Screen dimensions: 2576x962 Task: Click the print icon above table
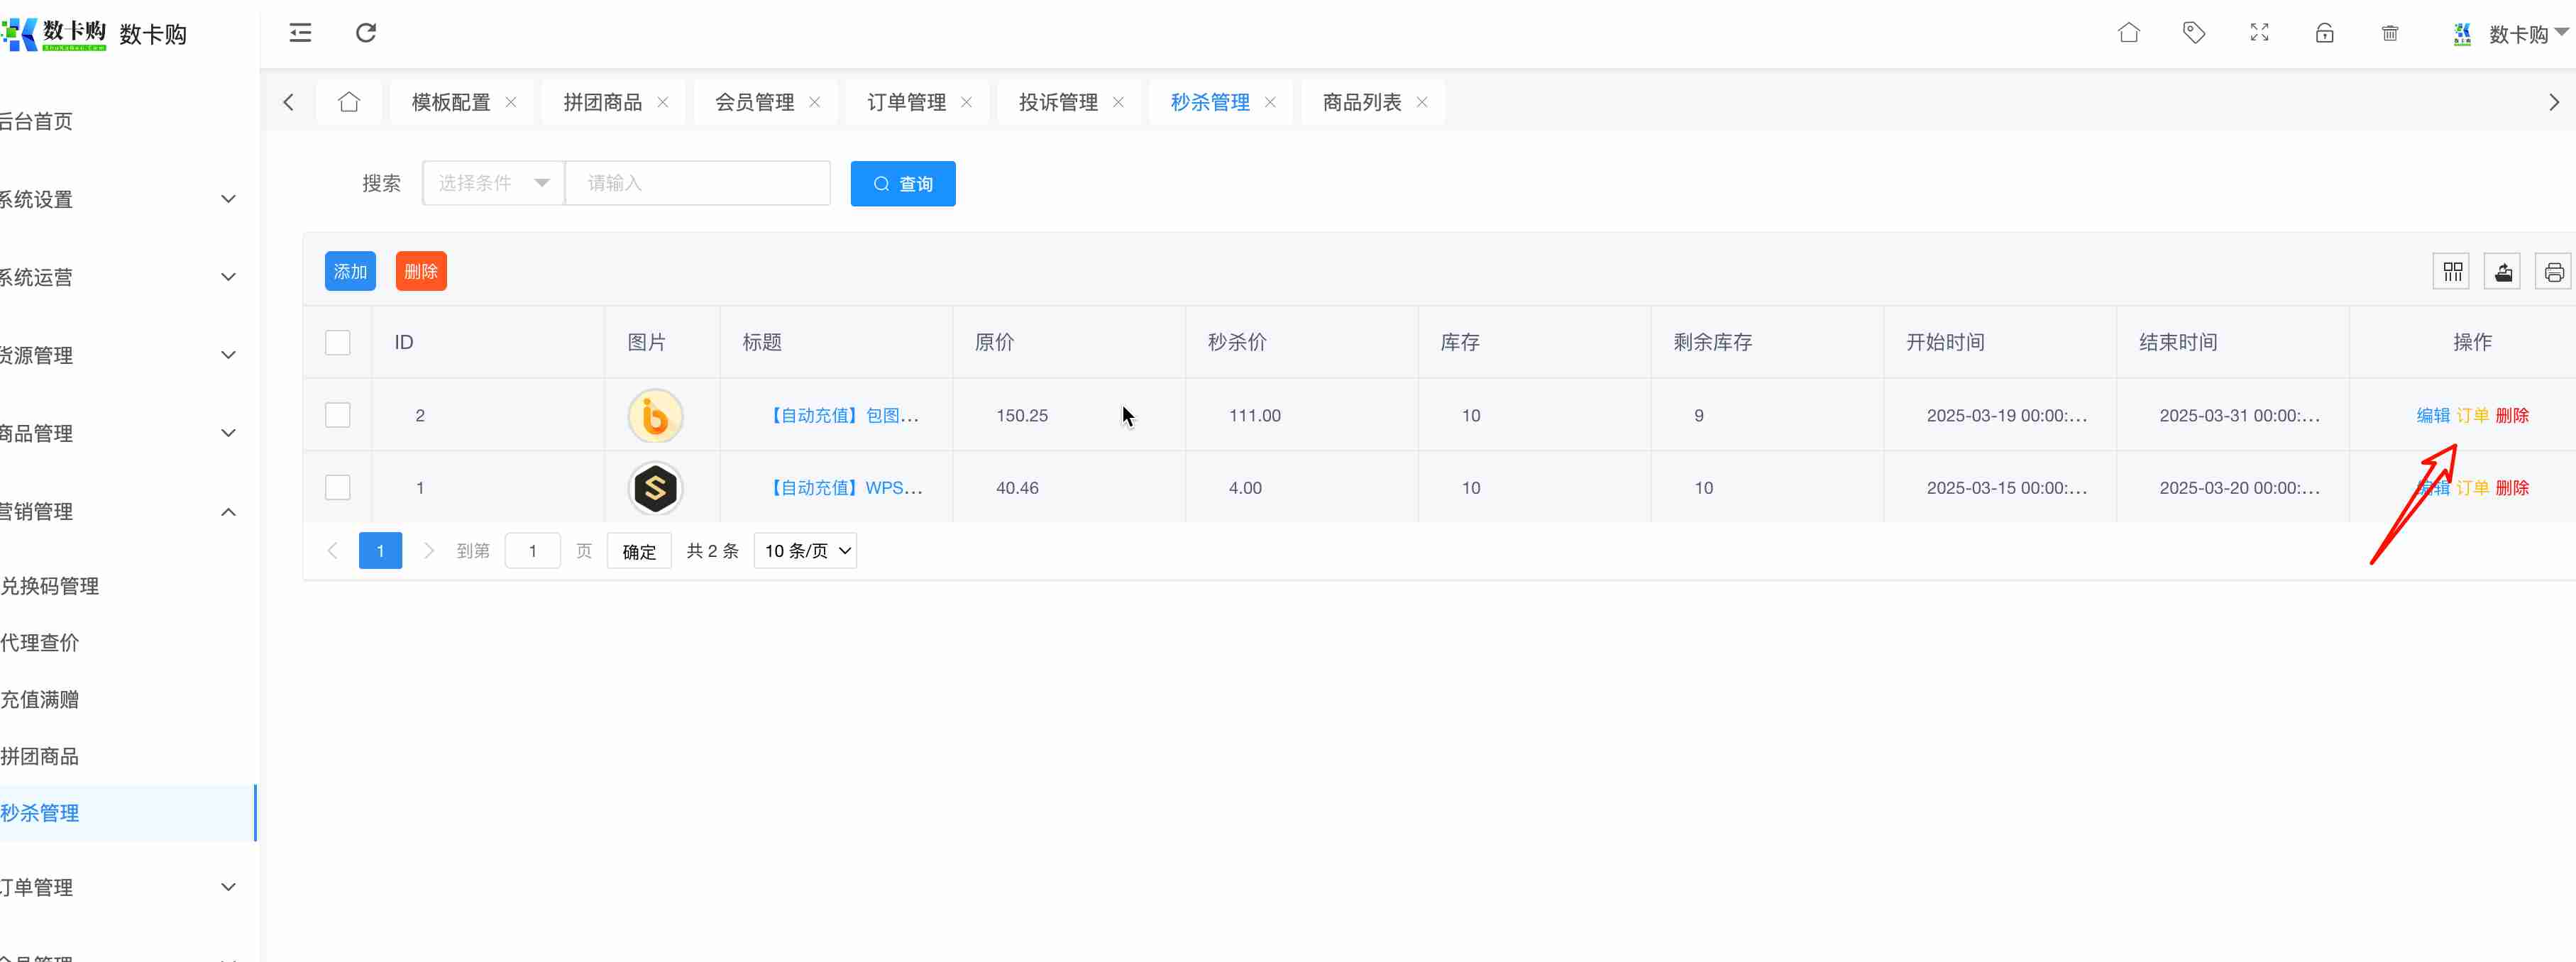click(x=2554, y=272)
